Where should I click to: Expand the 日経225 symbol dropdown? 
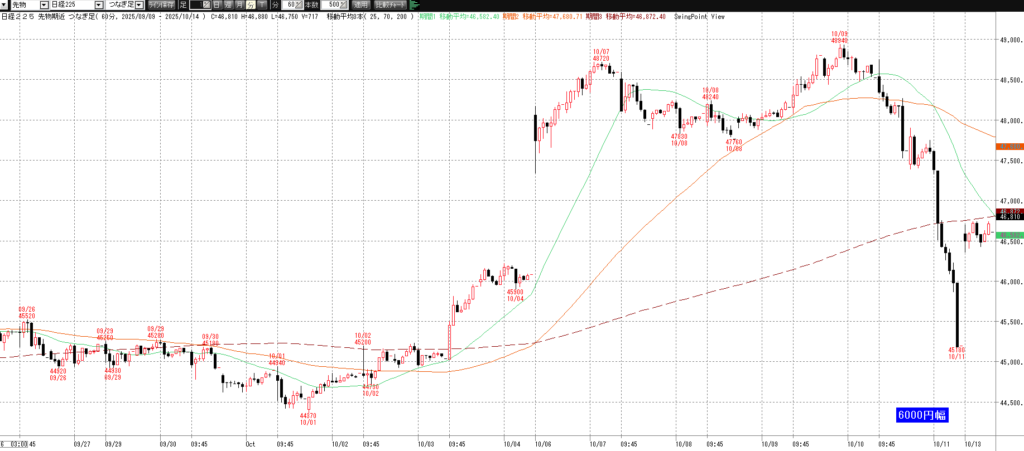[x=98, y=5]
